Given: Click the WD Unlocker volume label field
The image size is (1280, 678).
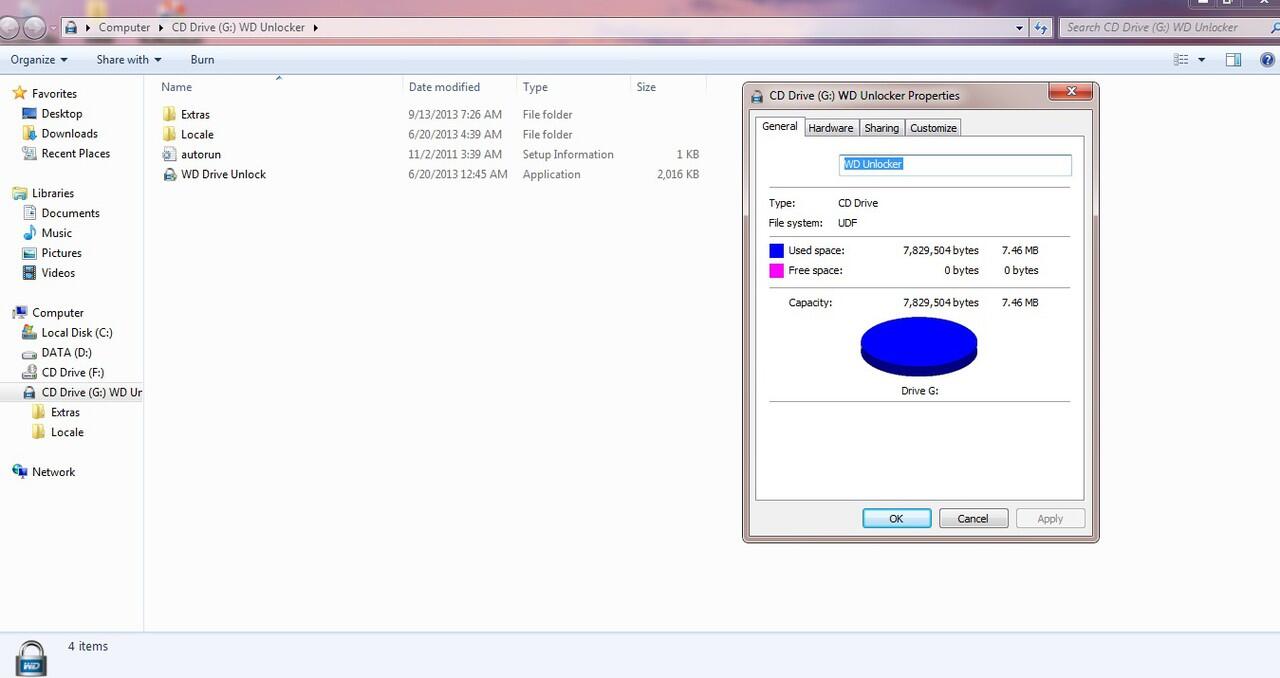Looking at the screenshot, I should click(x=955, y=165).
